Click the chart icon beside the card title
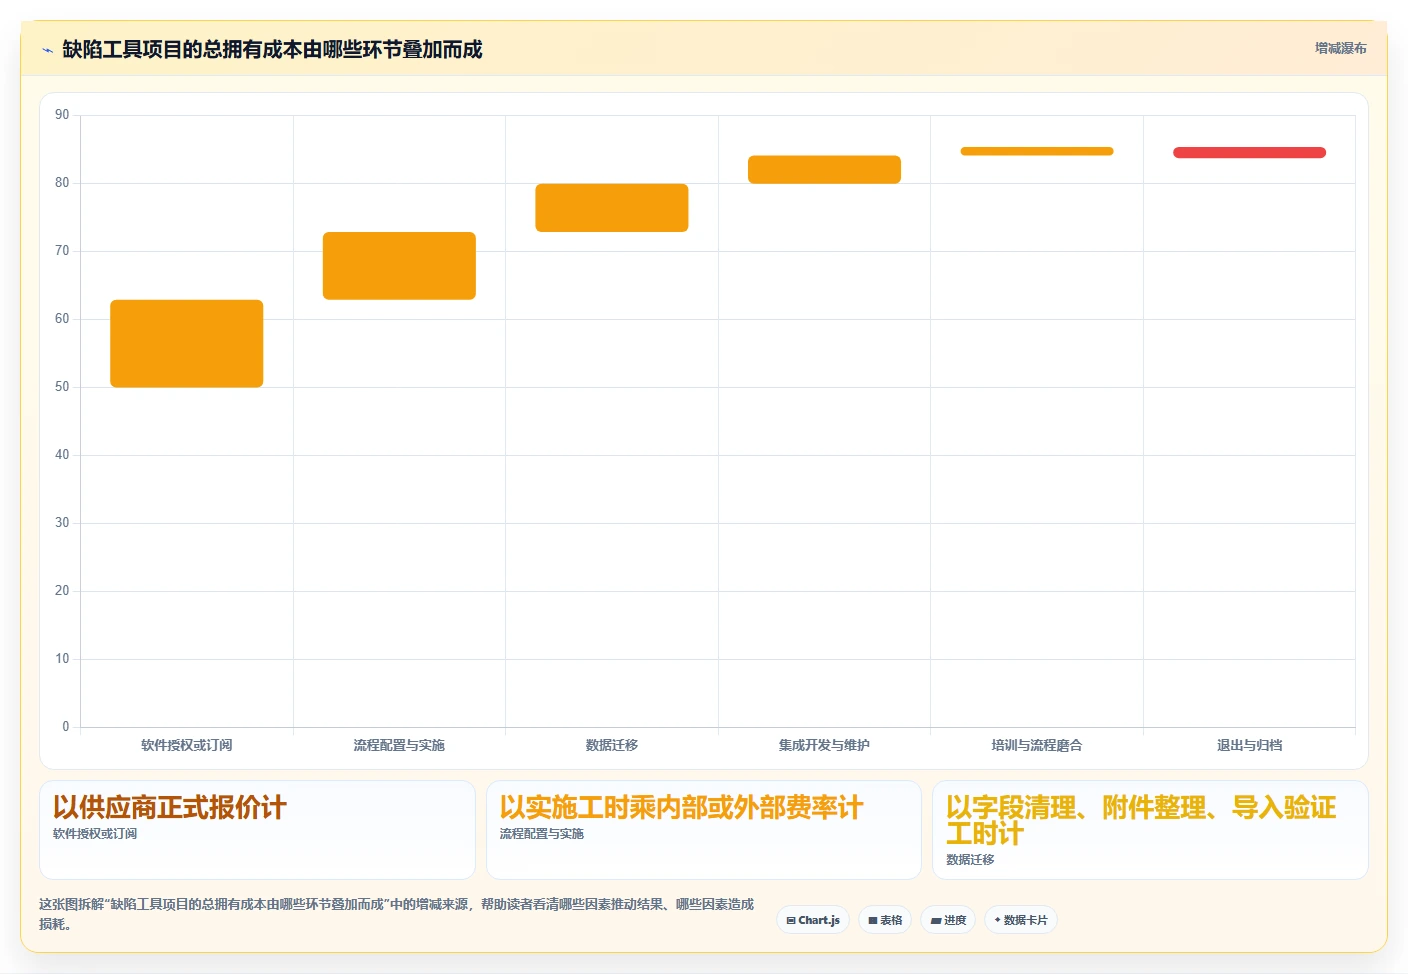 tap(47, 50)
